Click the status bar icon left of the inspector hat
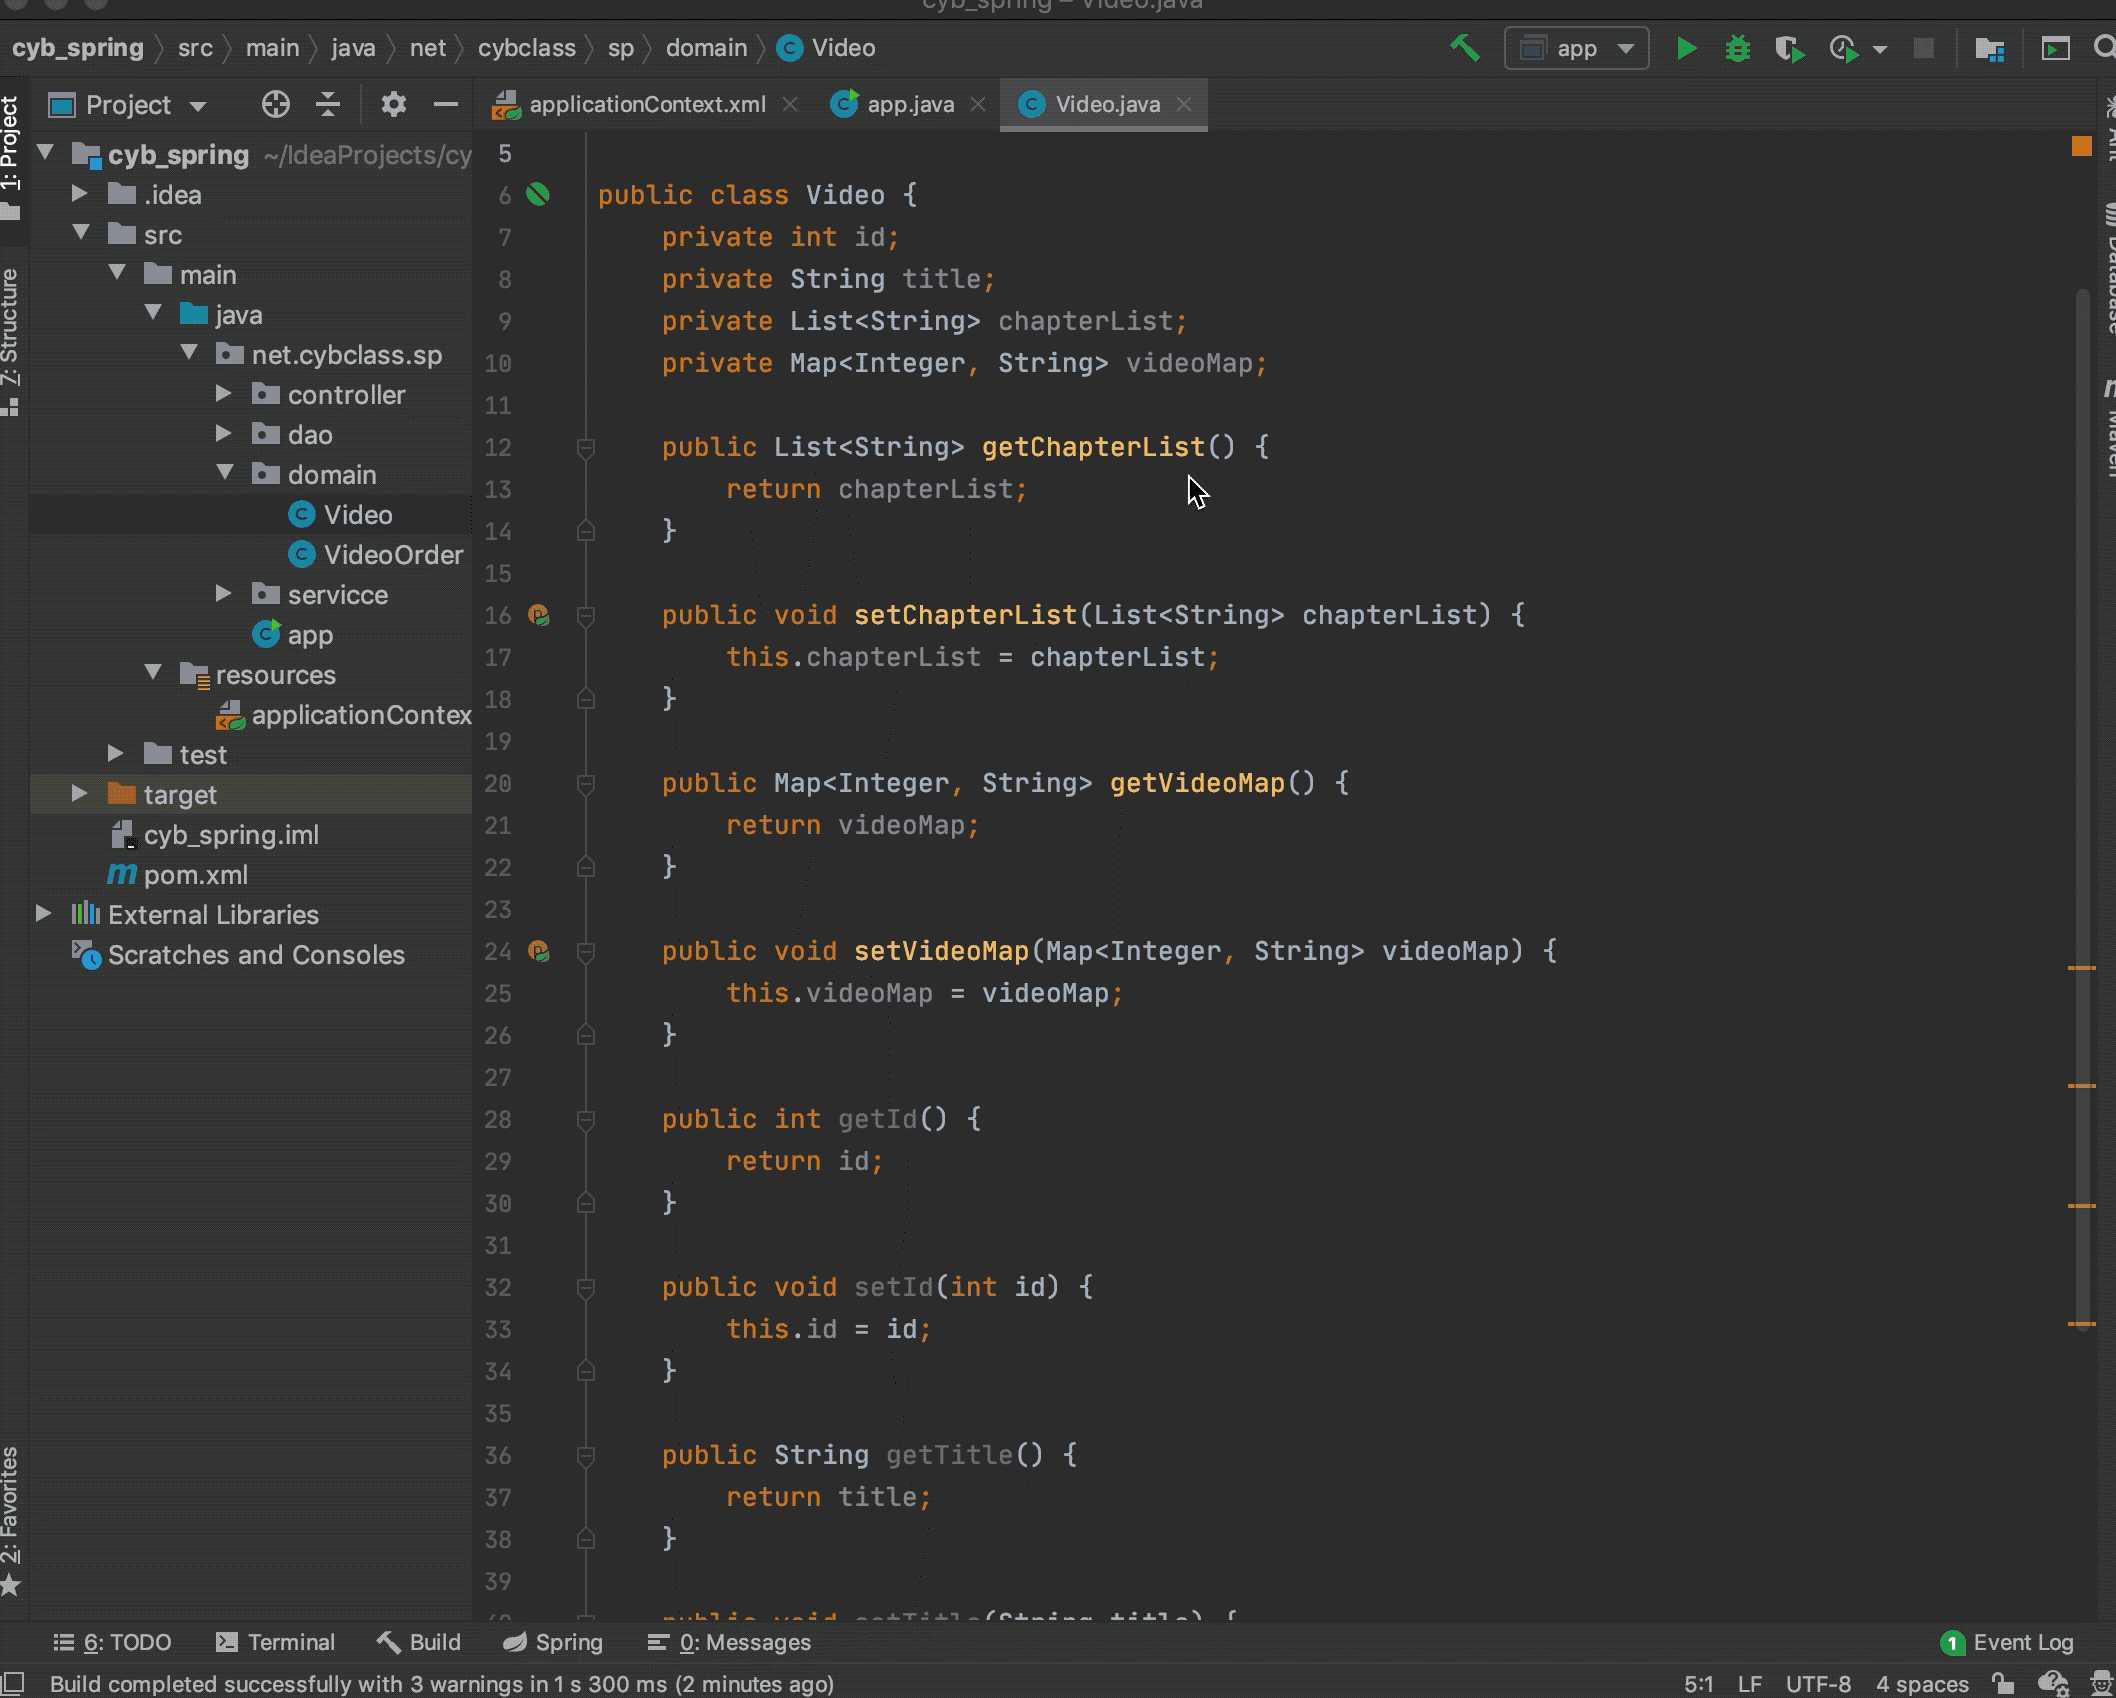 click(x=2052, y=1684)
